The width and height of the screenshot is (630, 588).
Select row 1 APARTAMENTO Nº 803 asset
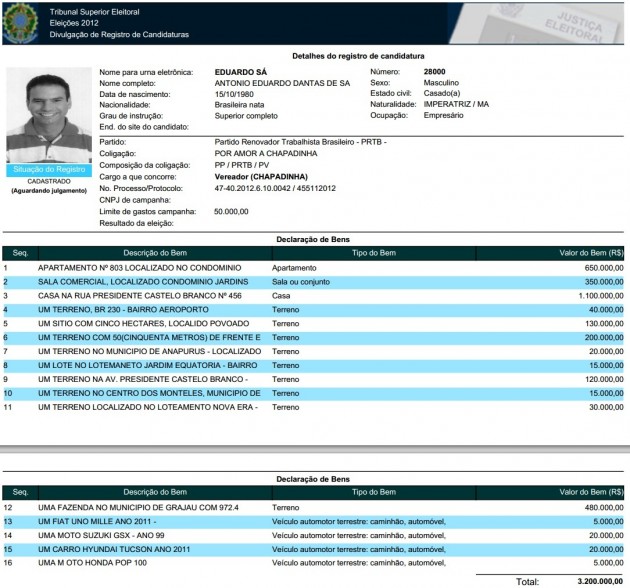point(149,268)
